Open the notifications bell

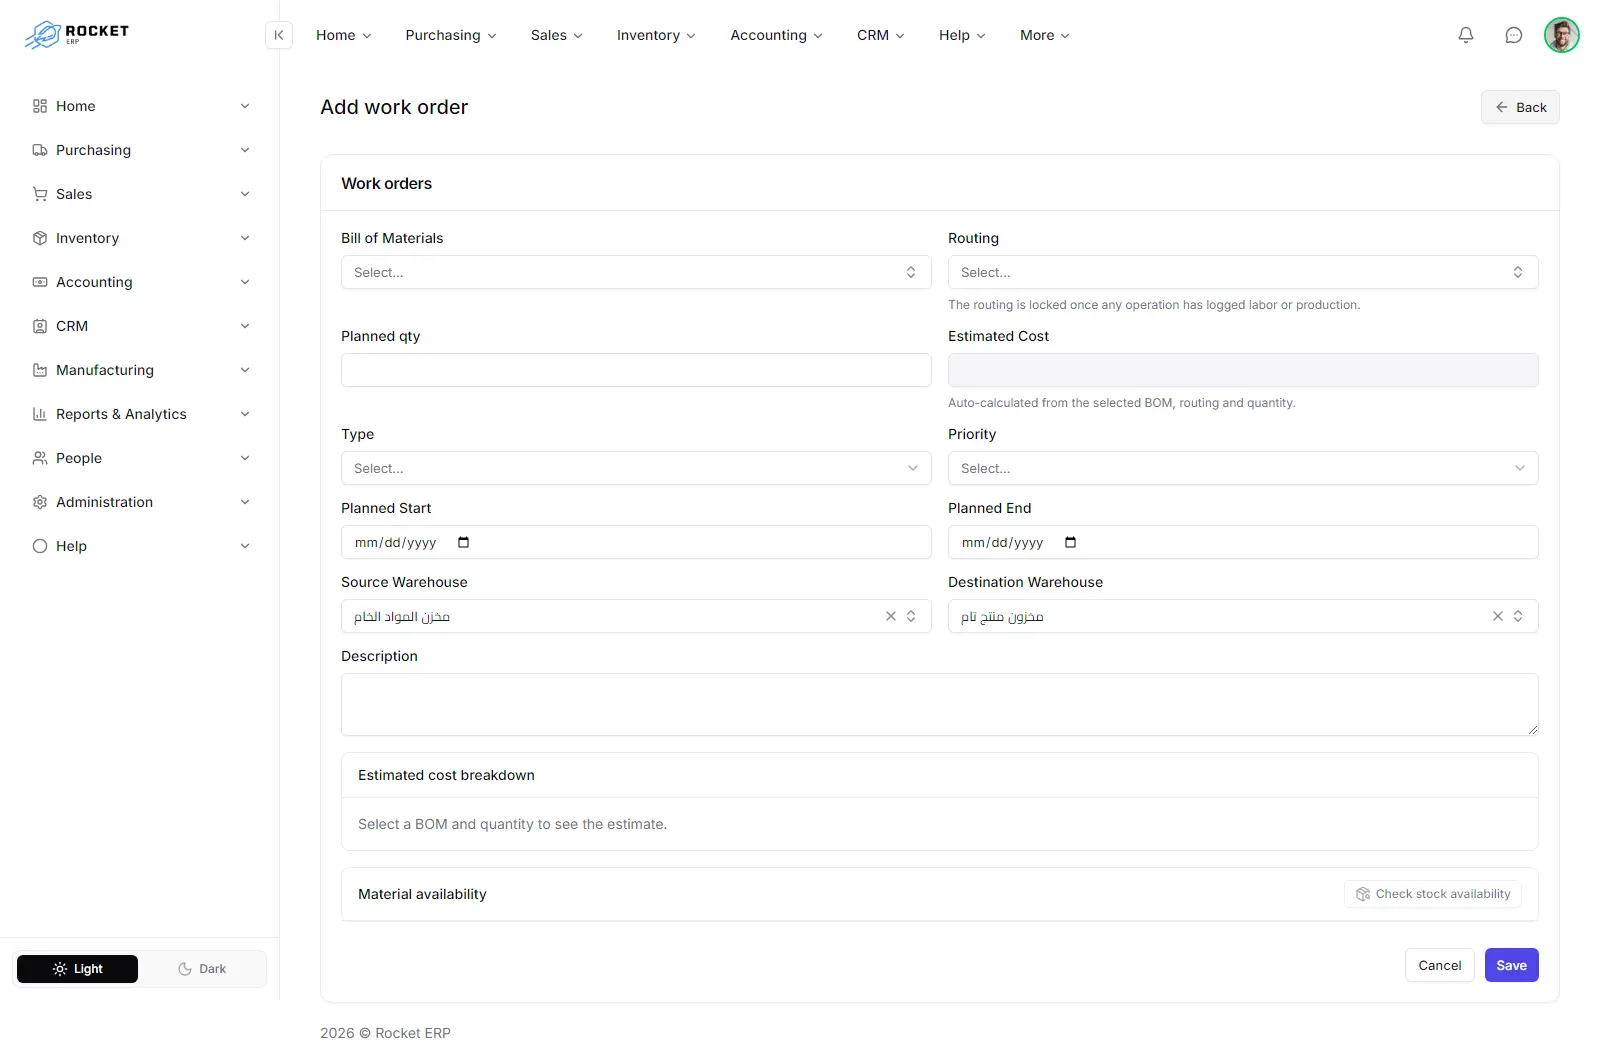tap(1466, 35)
